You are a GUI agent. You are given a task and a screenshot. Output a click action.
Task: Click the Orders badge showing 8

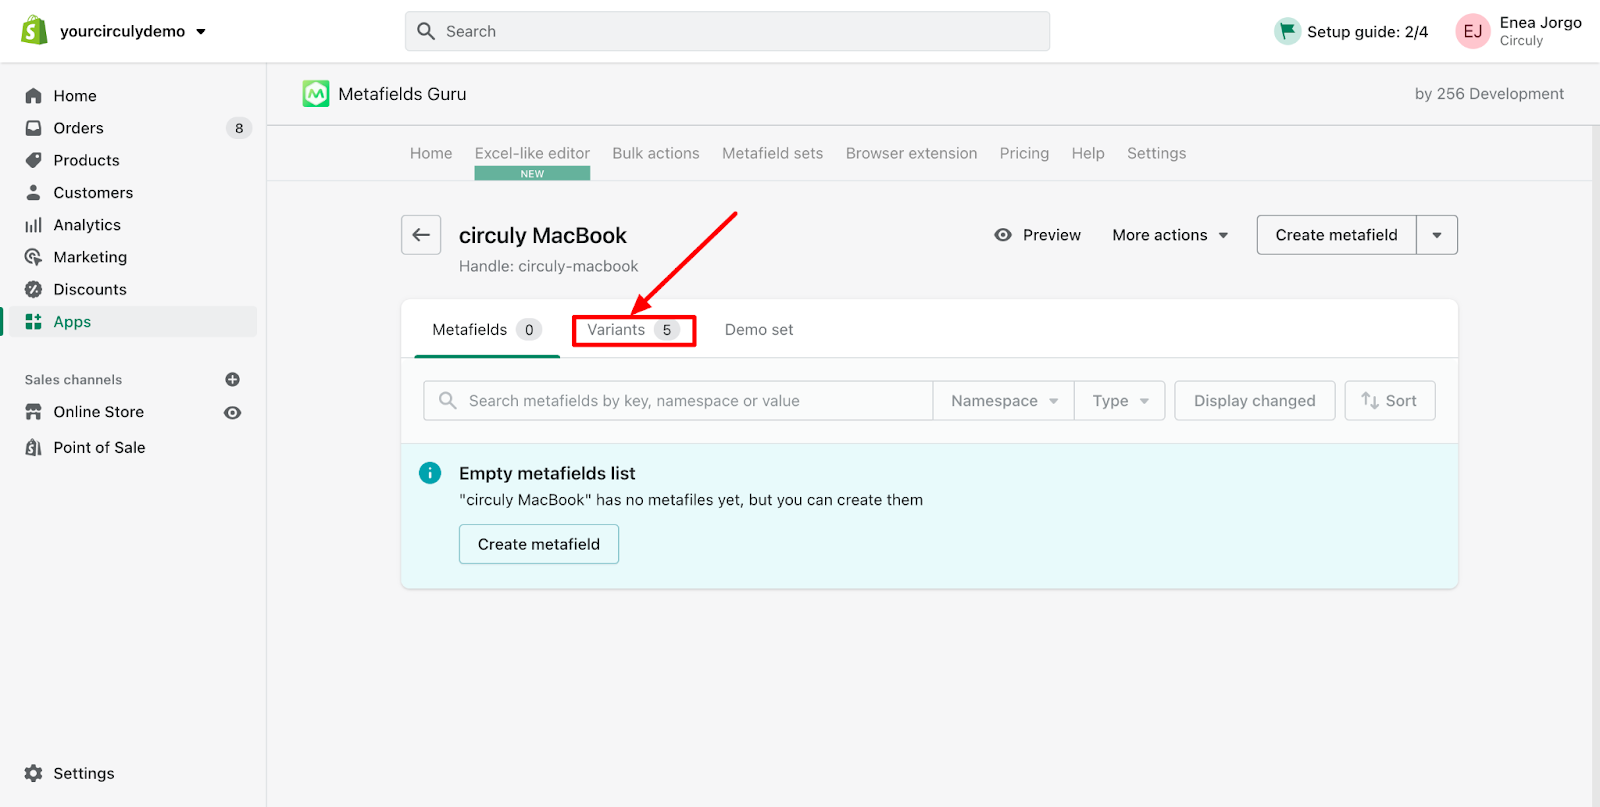coord(239,128)
